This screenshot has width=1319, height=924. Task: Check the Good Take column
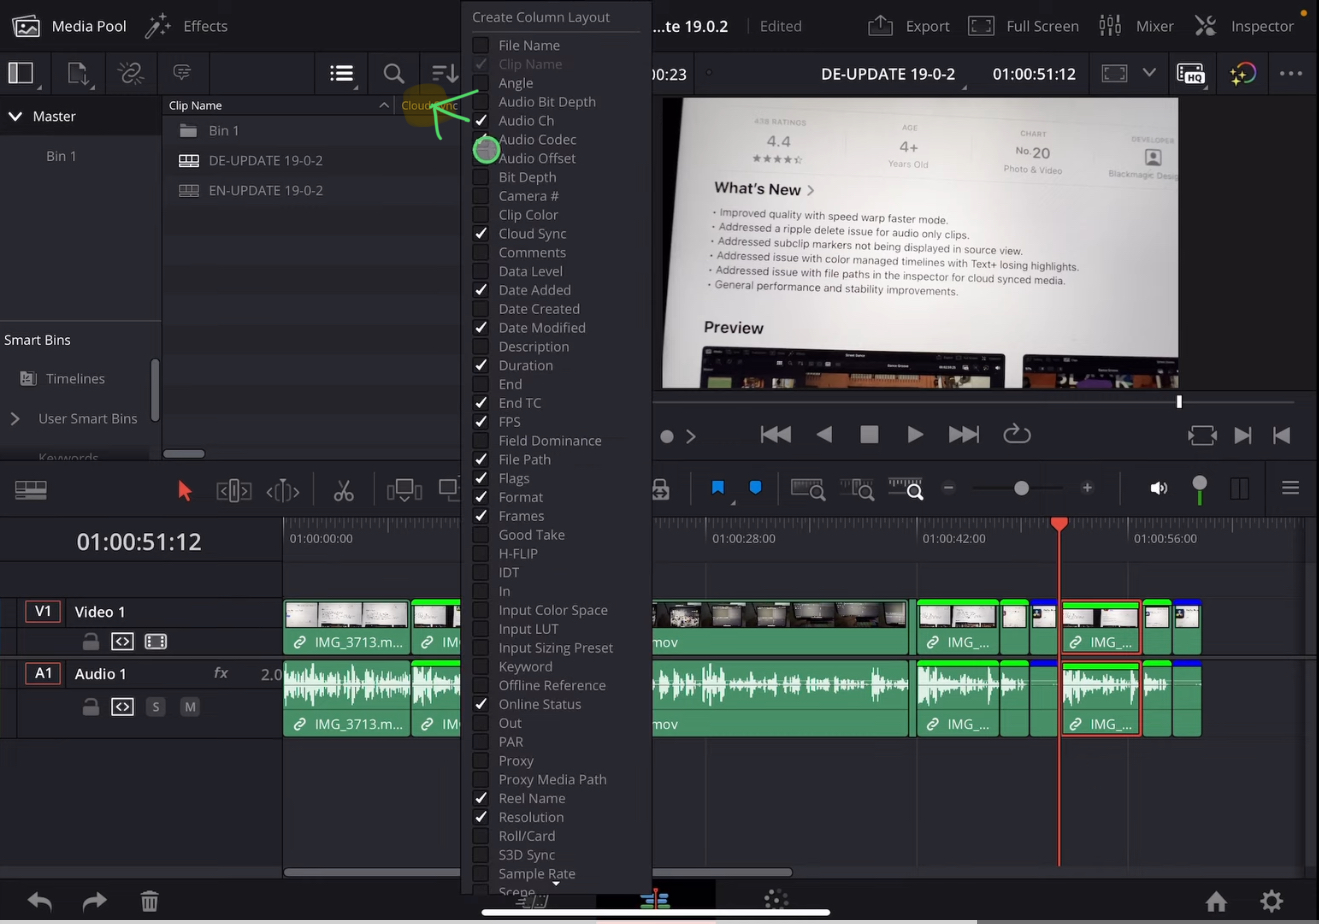click(x=481, y=534)
